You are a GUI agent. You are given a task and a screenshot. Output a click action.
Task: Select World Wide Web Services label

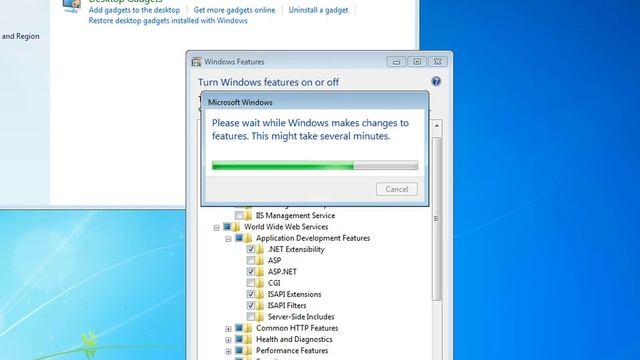[x=286, y=227]
